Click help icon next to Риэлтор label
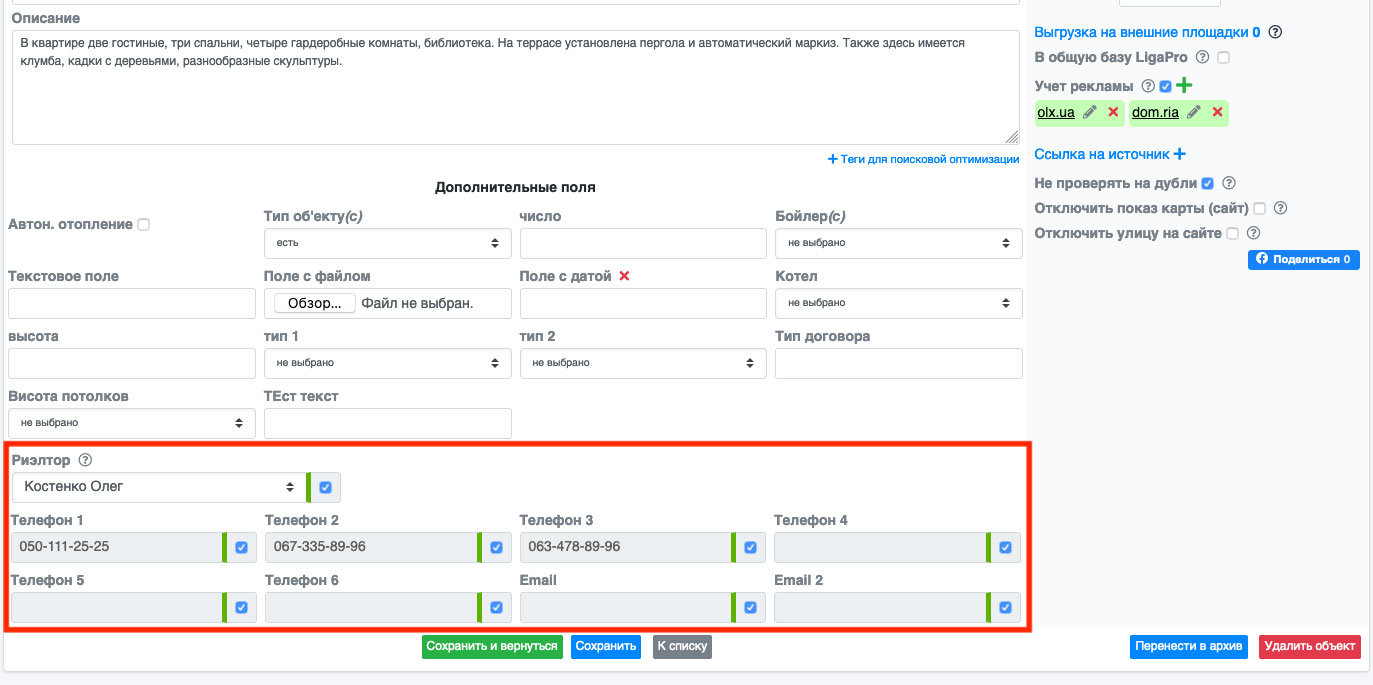 point(85,460)
